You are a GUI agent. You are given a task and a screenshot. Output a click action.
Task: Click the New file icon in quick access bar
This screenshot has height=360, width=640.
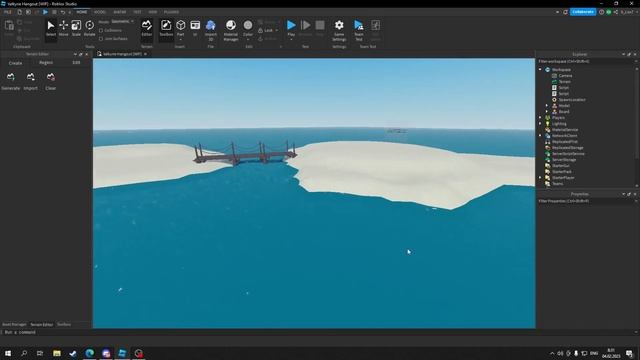point(20,12)
